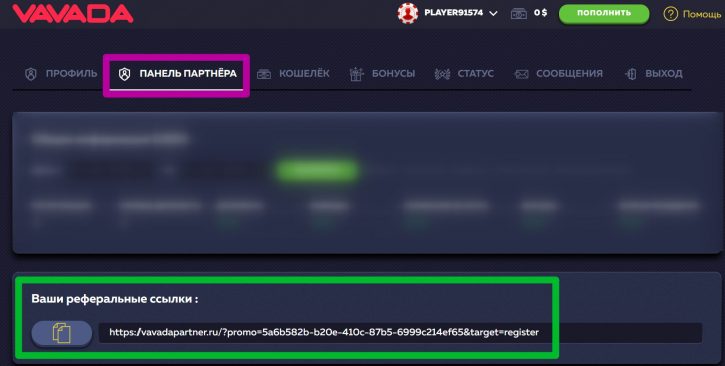This screenshot has height=366, width=725.
Task: Open the player avatar icon
Action: tap(408, 13)
